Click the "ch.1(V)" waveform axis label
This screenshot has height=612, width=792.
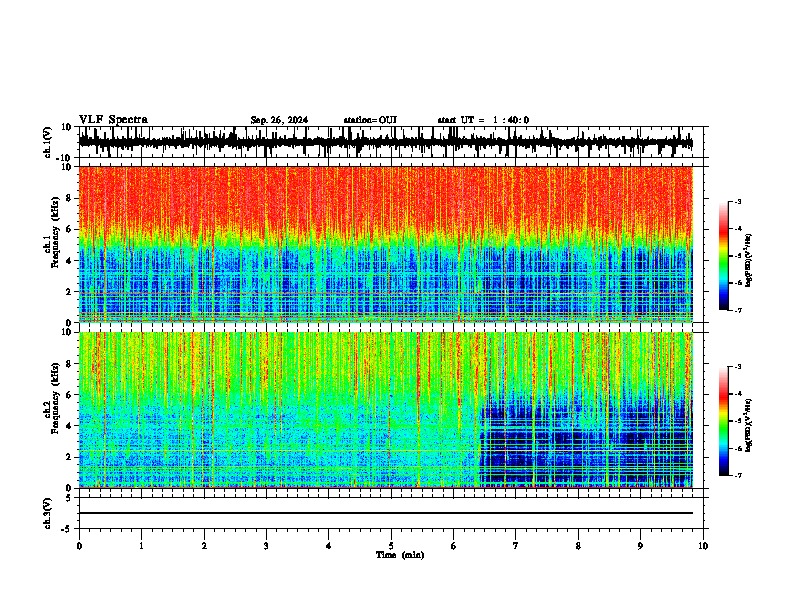(49, 142)
